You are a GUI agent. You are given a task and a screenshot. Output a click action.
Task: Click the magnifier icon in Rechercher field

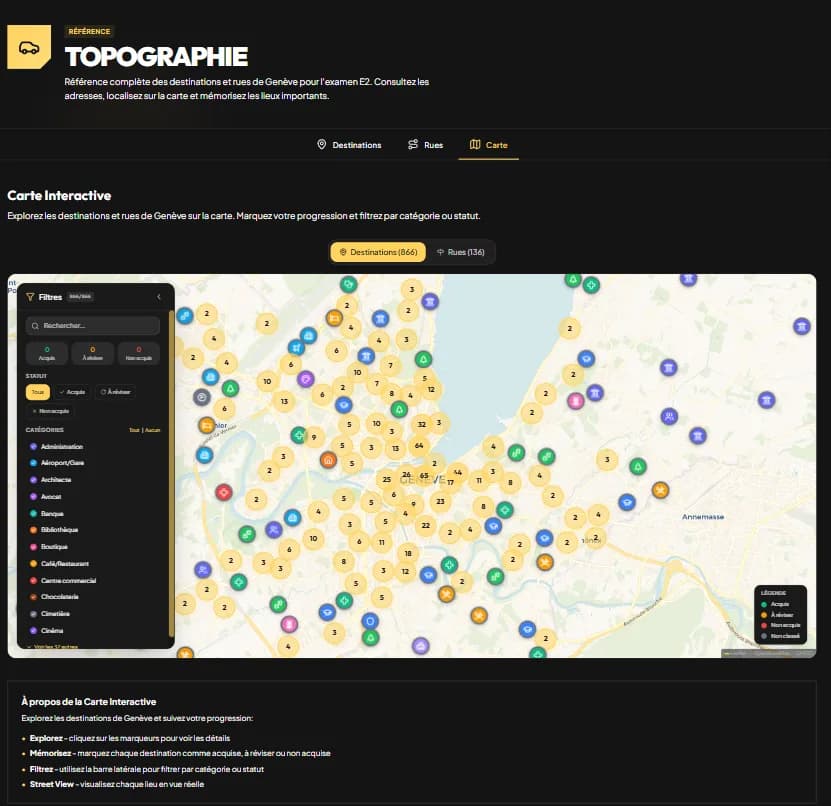(x=35, y=326)
